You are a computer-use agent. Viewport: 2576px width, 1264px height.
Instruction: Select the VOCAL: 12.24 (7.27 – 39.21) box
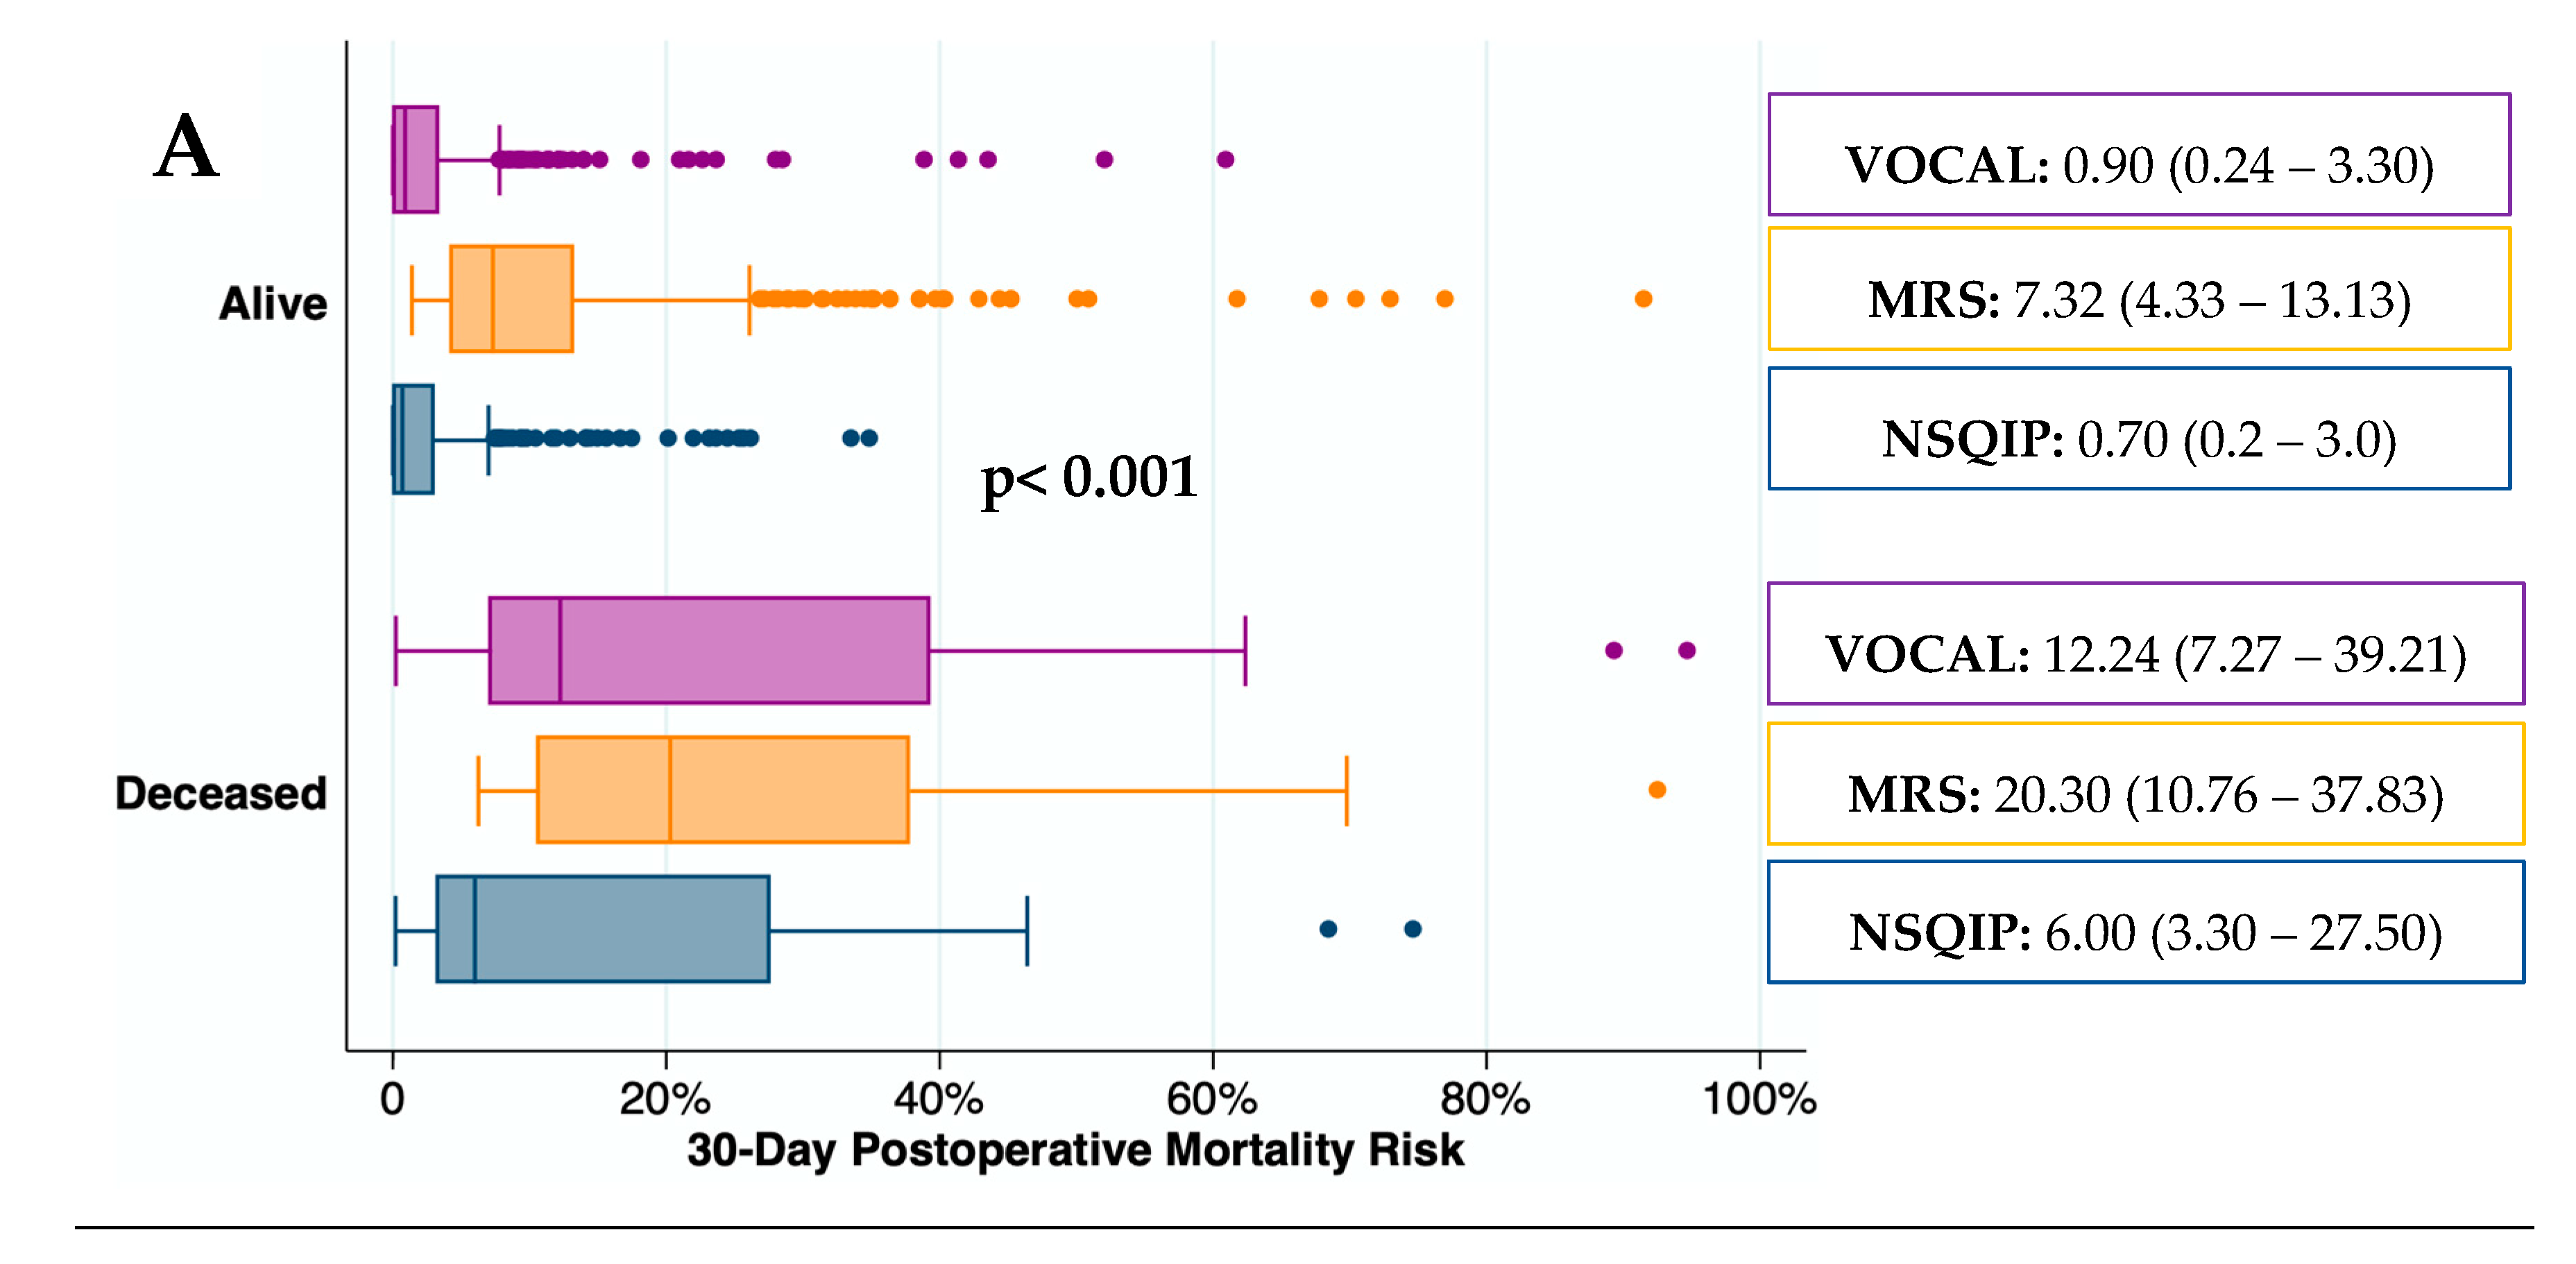coord(2145,644)
